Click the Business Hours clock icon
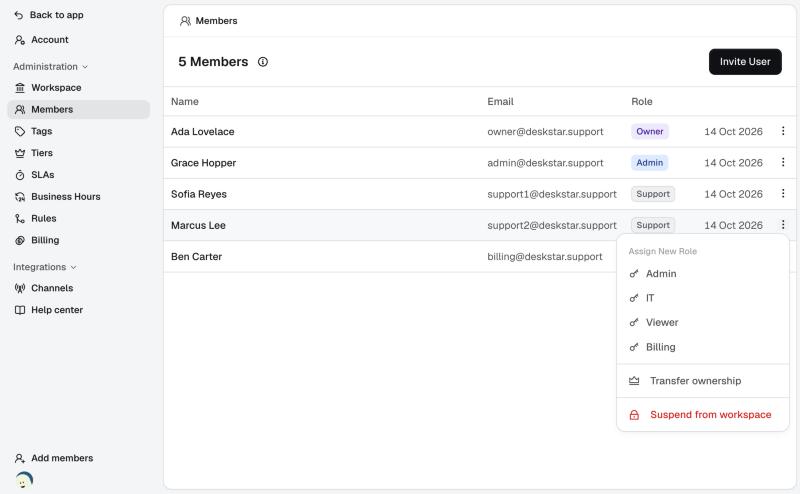800x494 pixels. coord(20,197)
